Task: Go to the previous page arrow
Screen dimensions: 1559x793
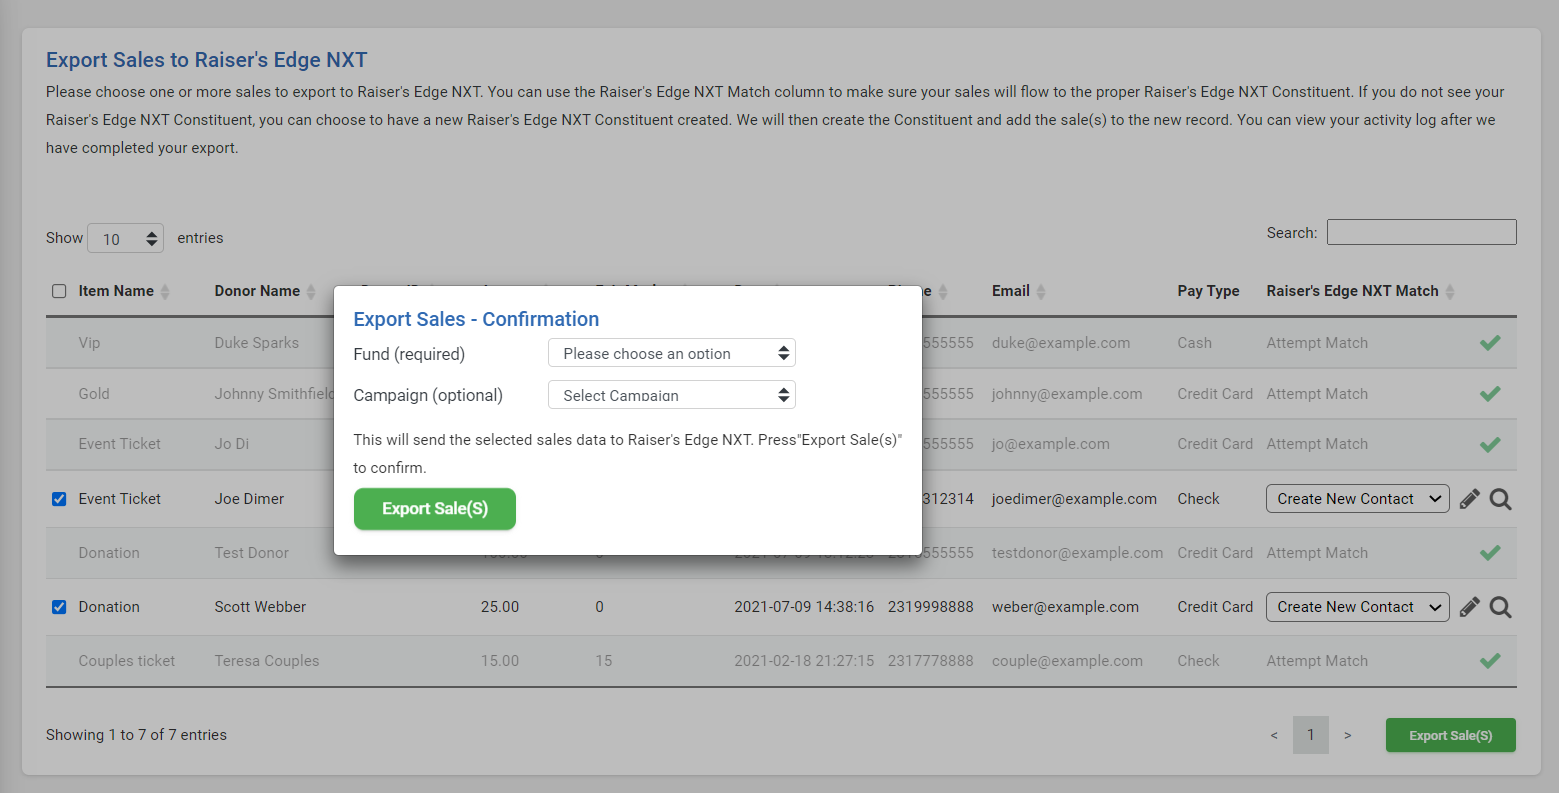Action: [x=1274, y=735]
